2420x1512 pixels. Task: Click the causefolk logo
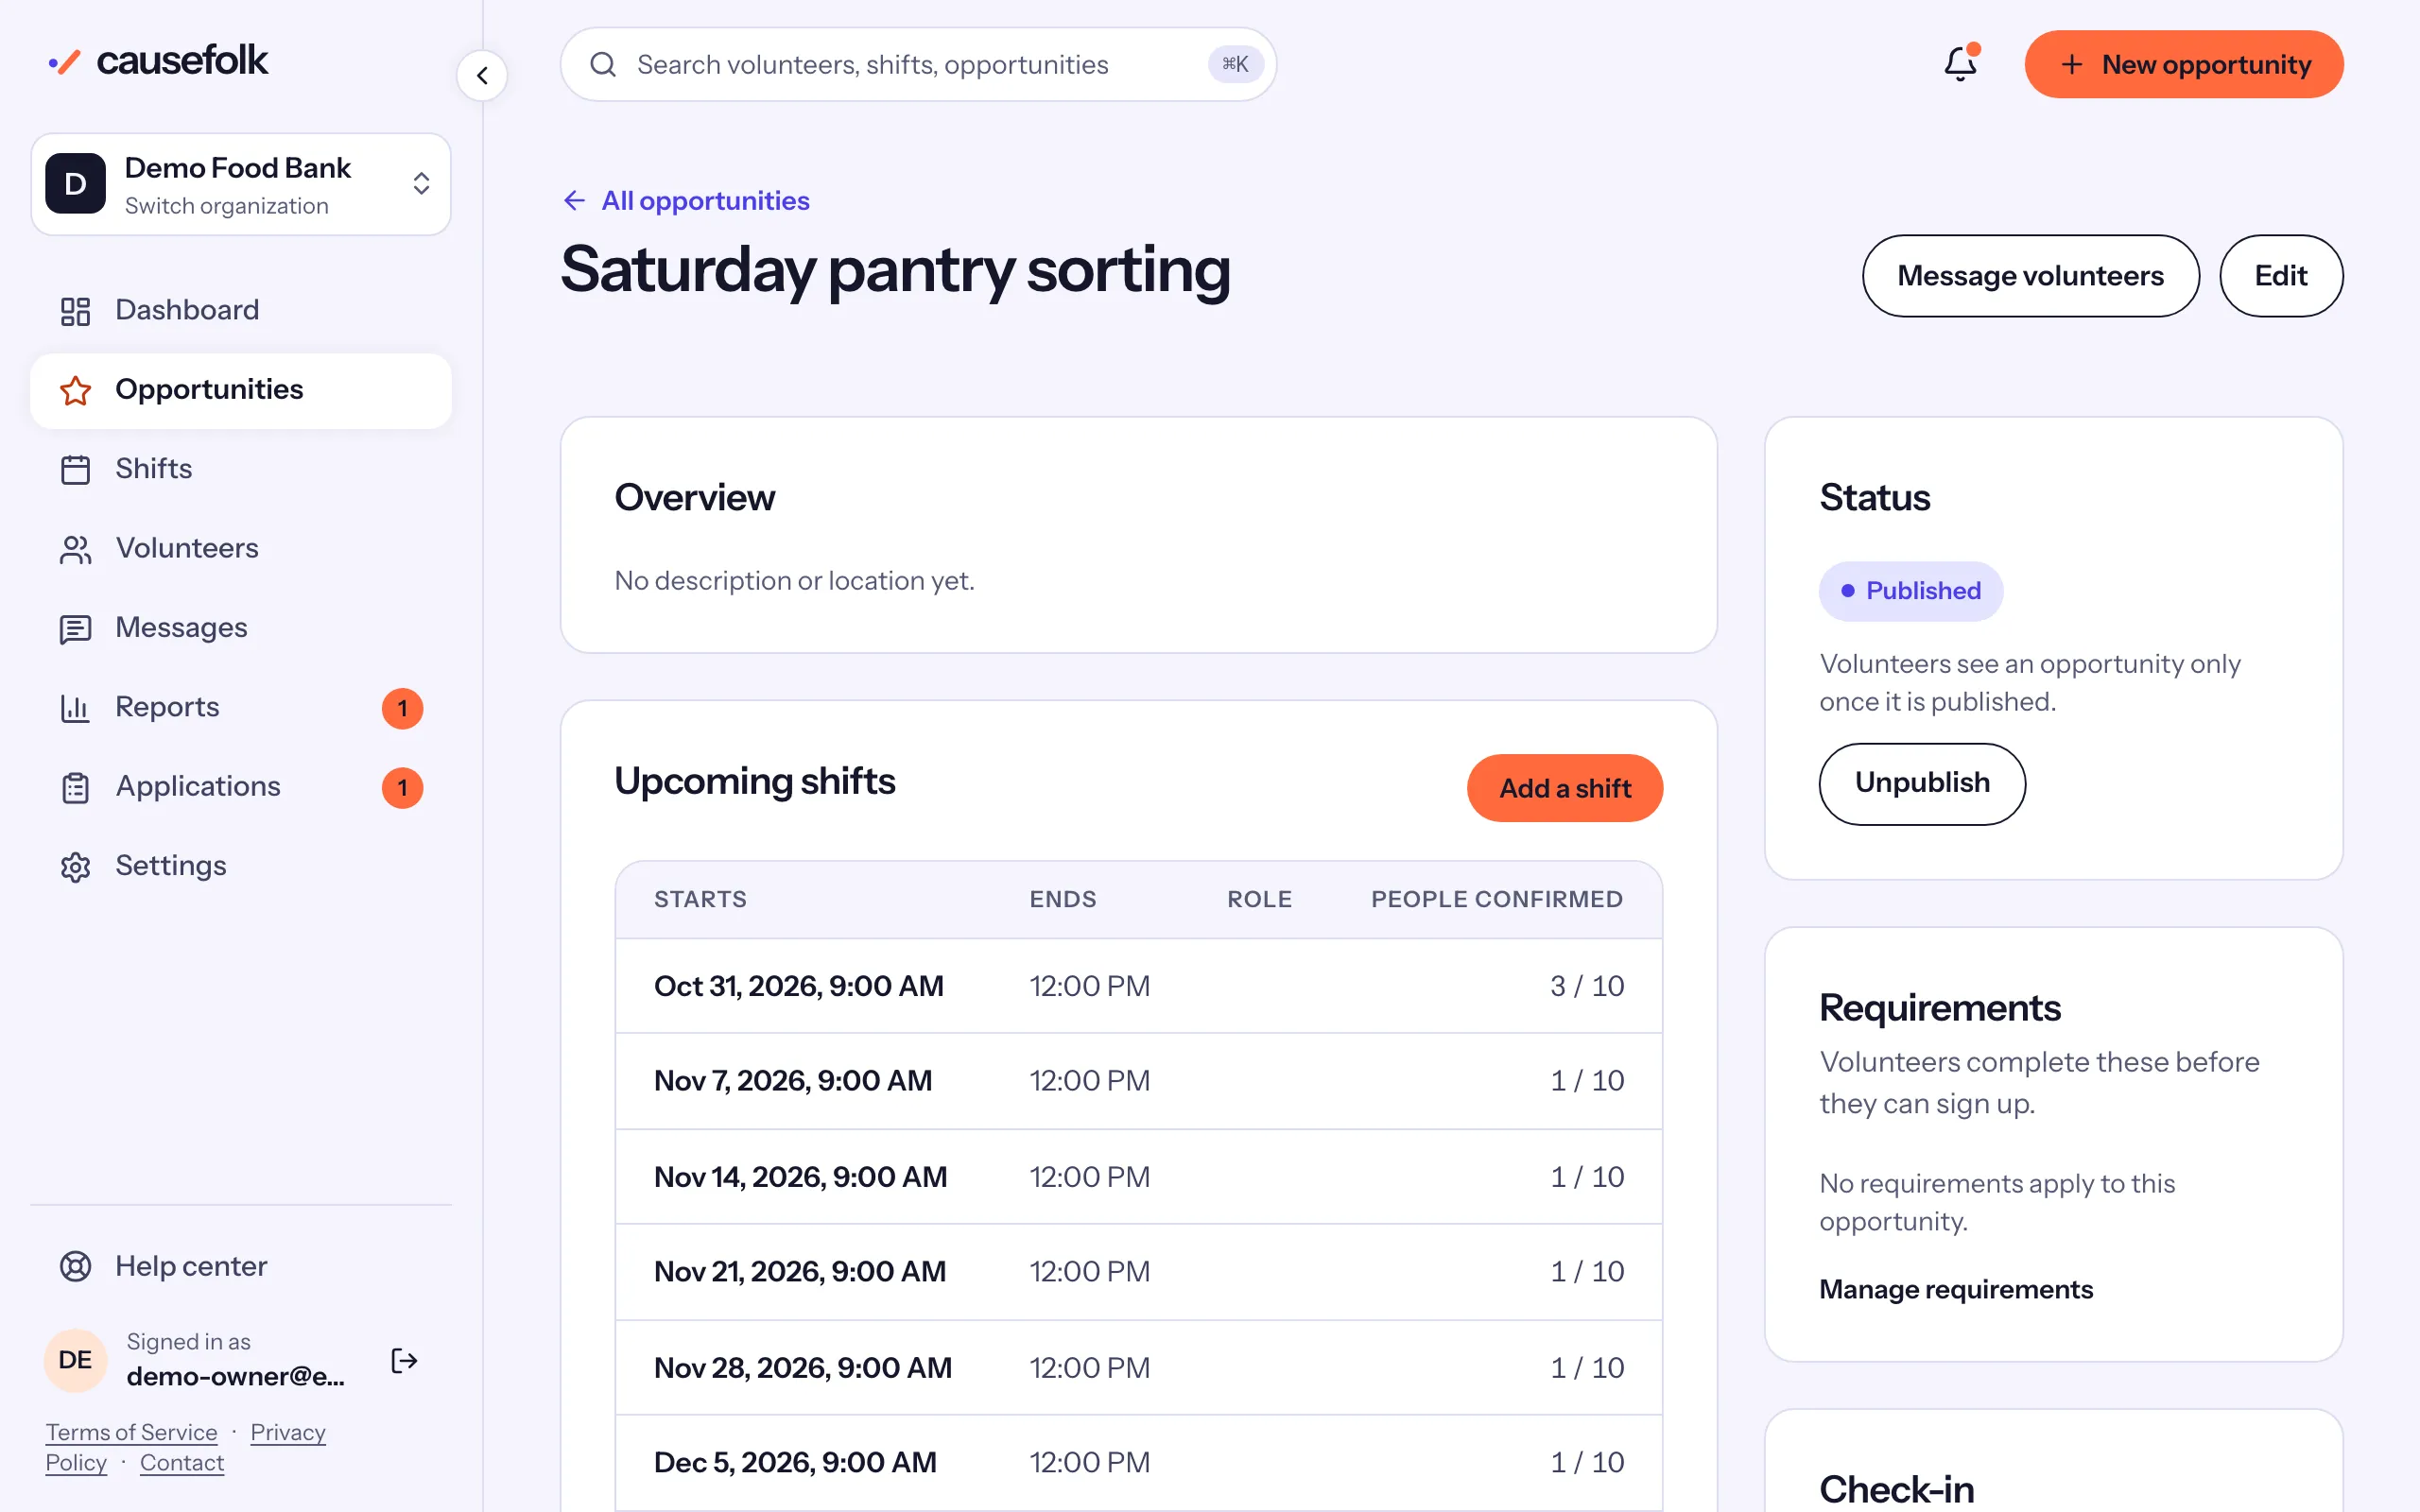[x=159, y=61]
